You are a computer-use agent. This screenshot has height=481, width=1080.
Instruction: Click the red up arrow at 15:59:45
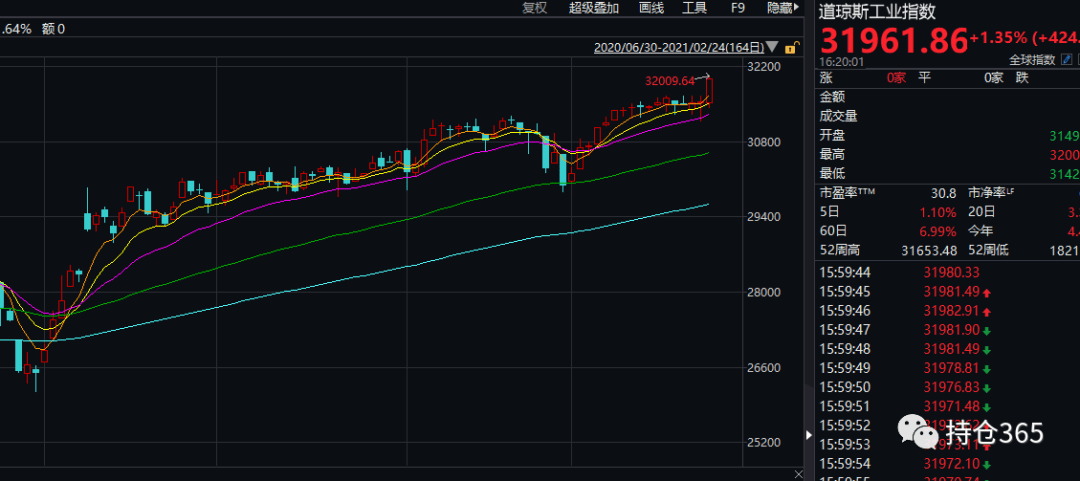coord(987,292)
